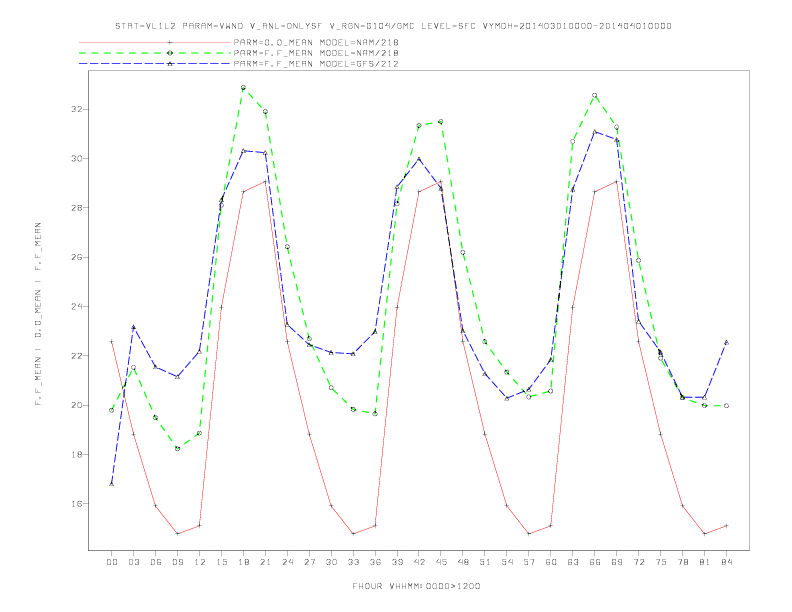Click x-axis forecast hour label 45
This screenshot has height=612, width=792.
441,562
